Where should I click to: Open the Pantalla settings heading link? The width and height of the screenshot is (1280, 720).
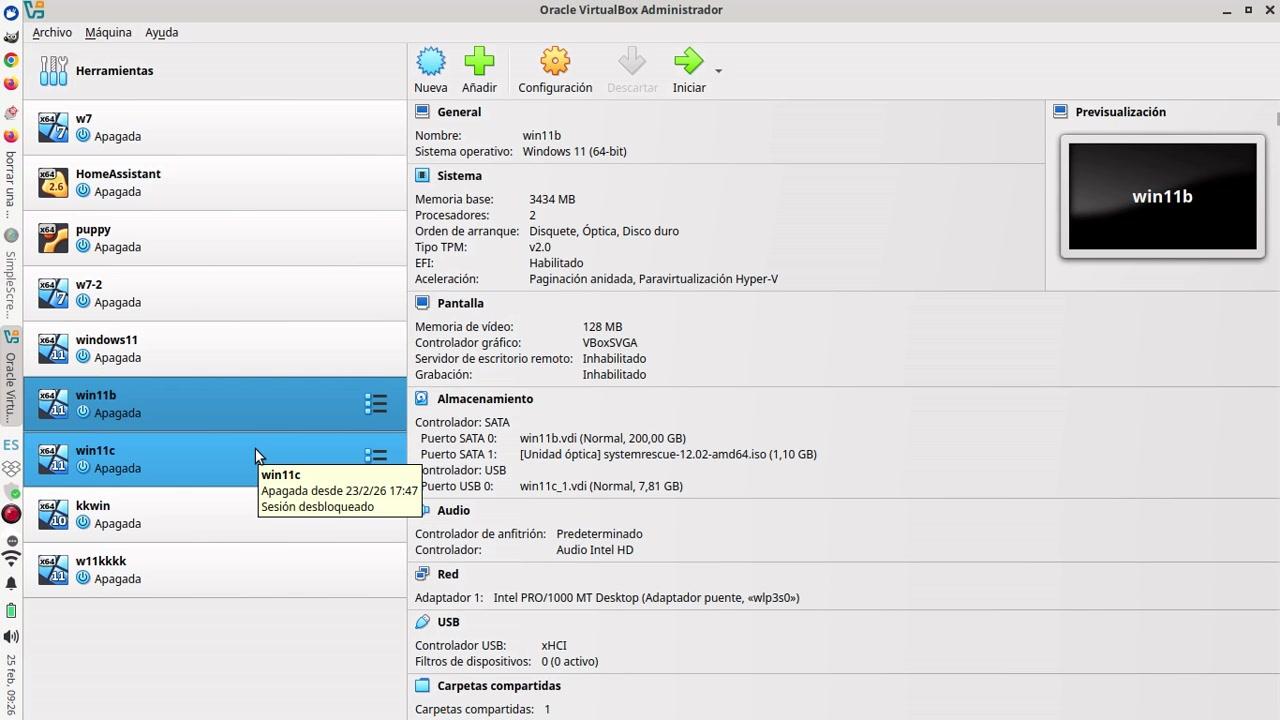point(460,303)
